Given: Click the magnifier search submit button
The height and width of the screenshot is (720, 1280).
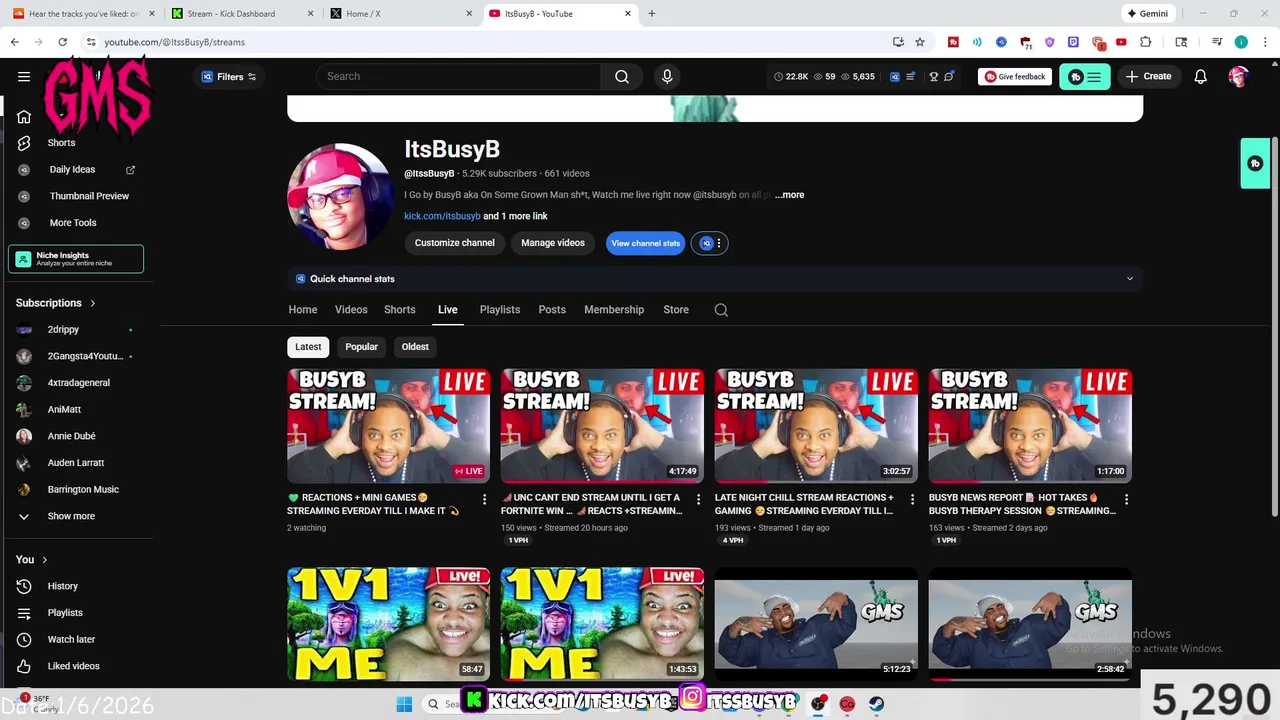Looking at the screenshot, I should pyautogui.click(x=622, y=76).
